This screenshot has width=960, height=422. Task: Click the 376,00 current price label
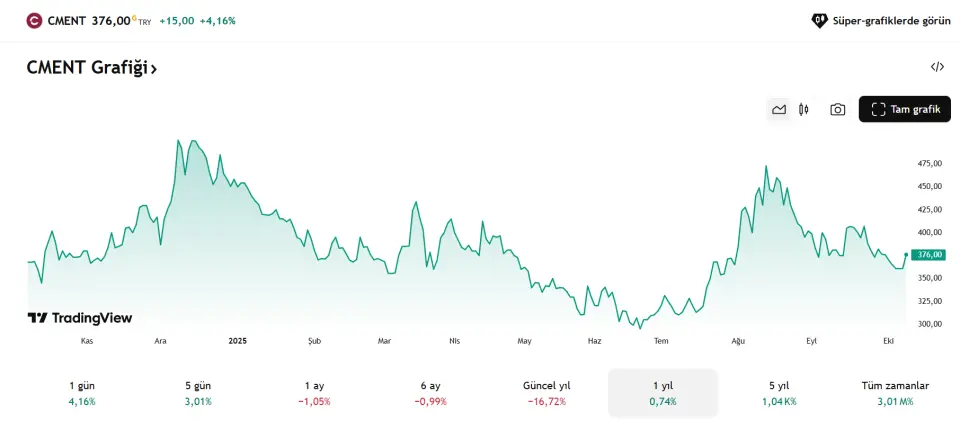(x=930, y=255)
